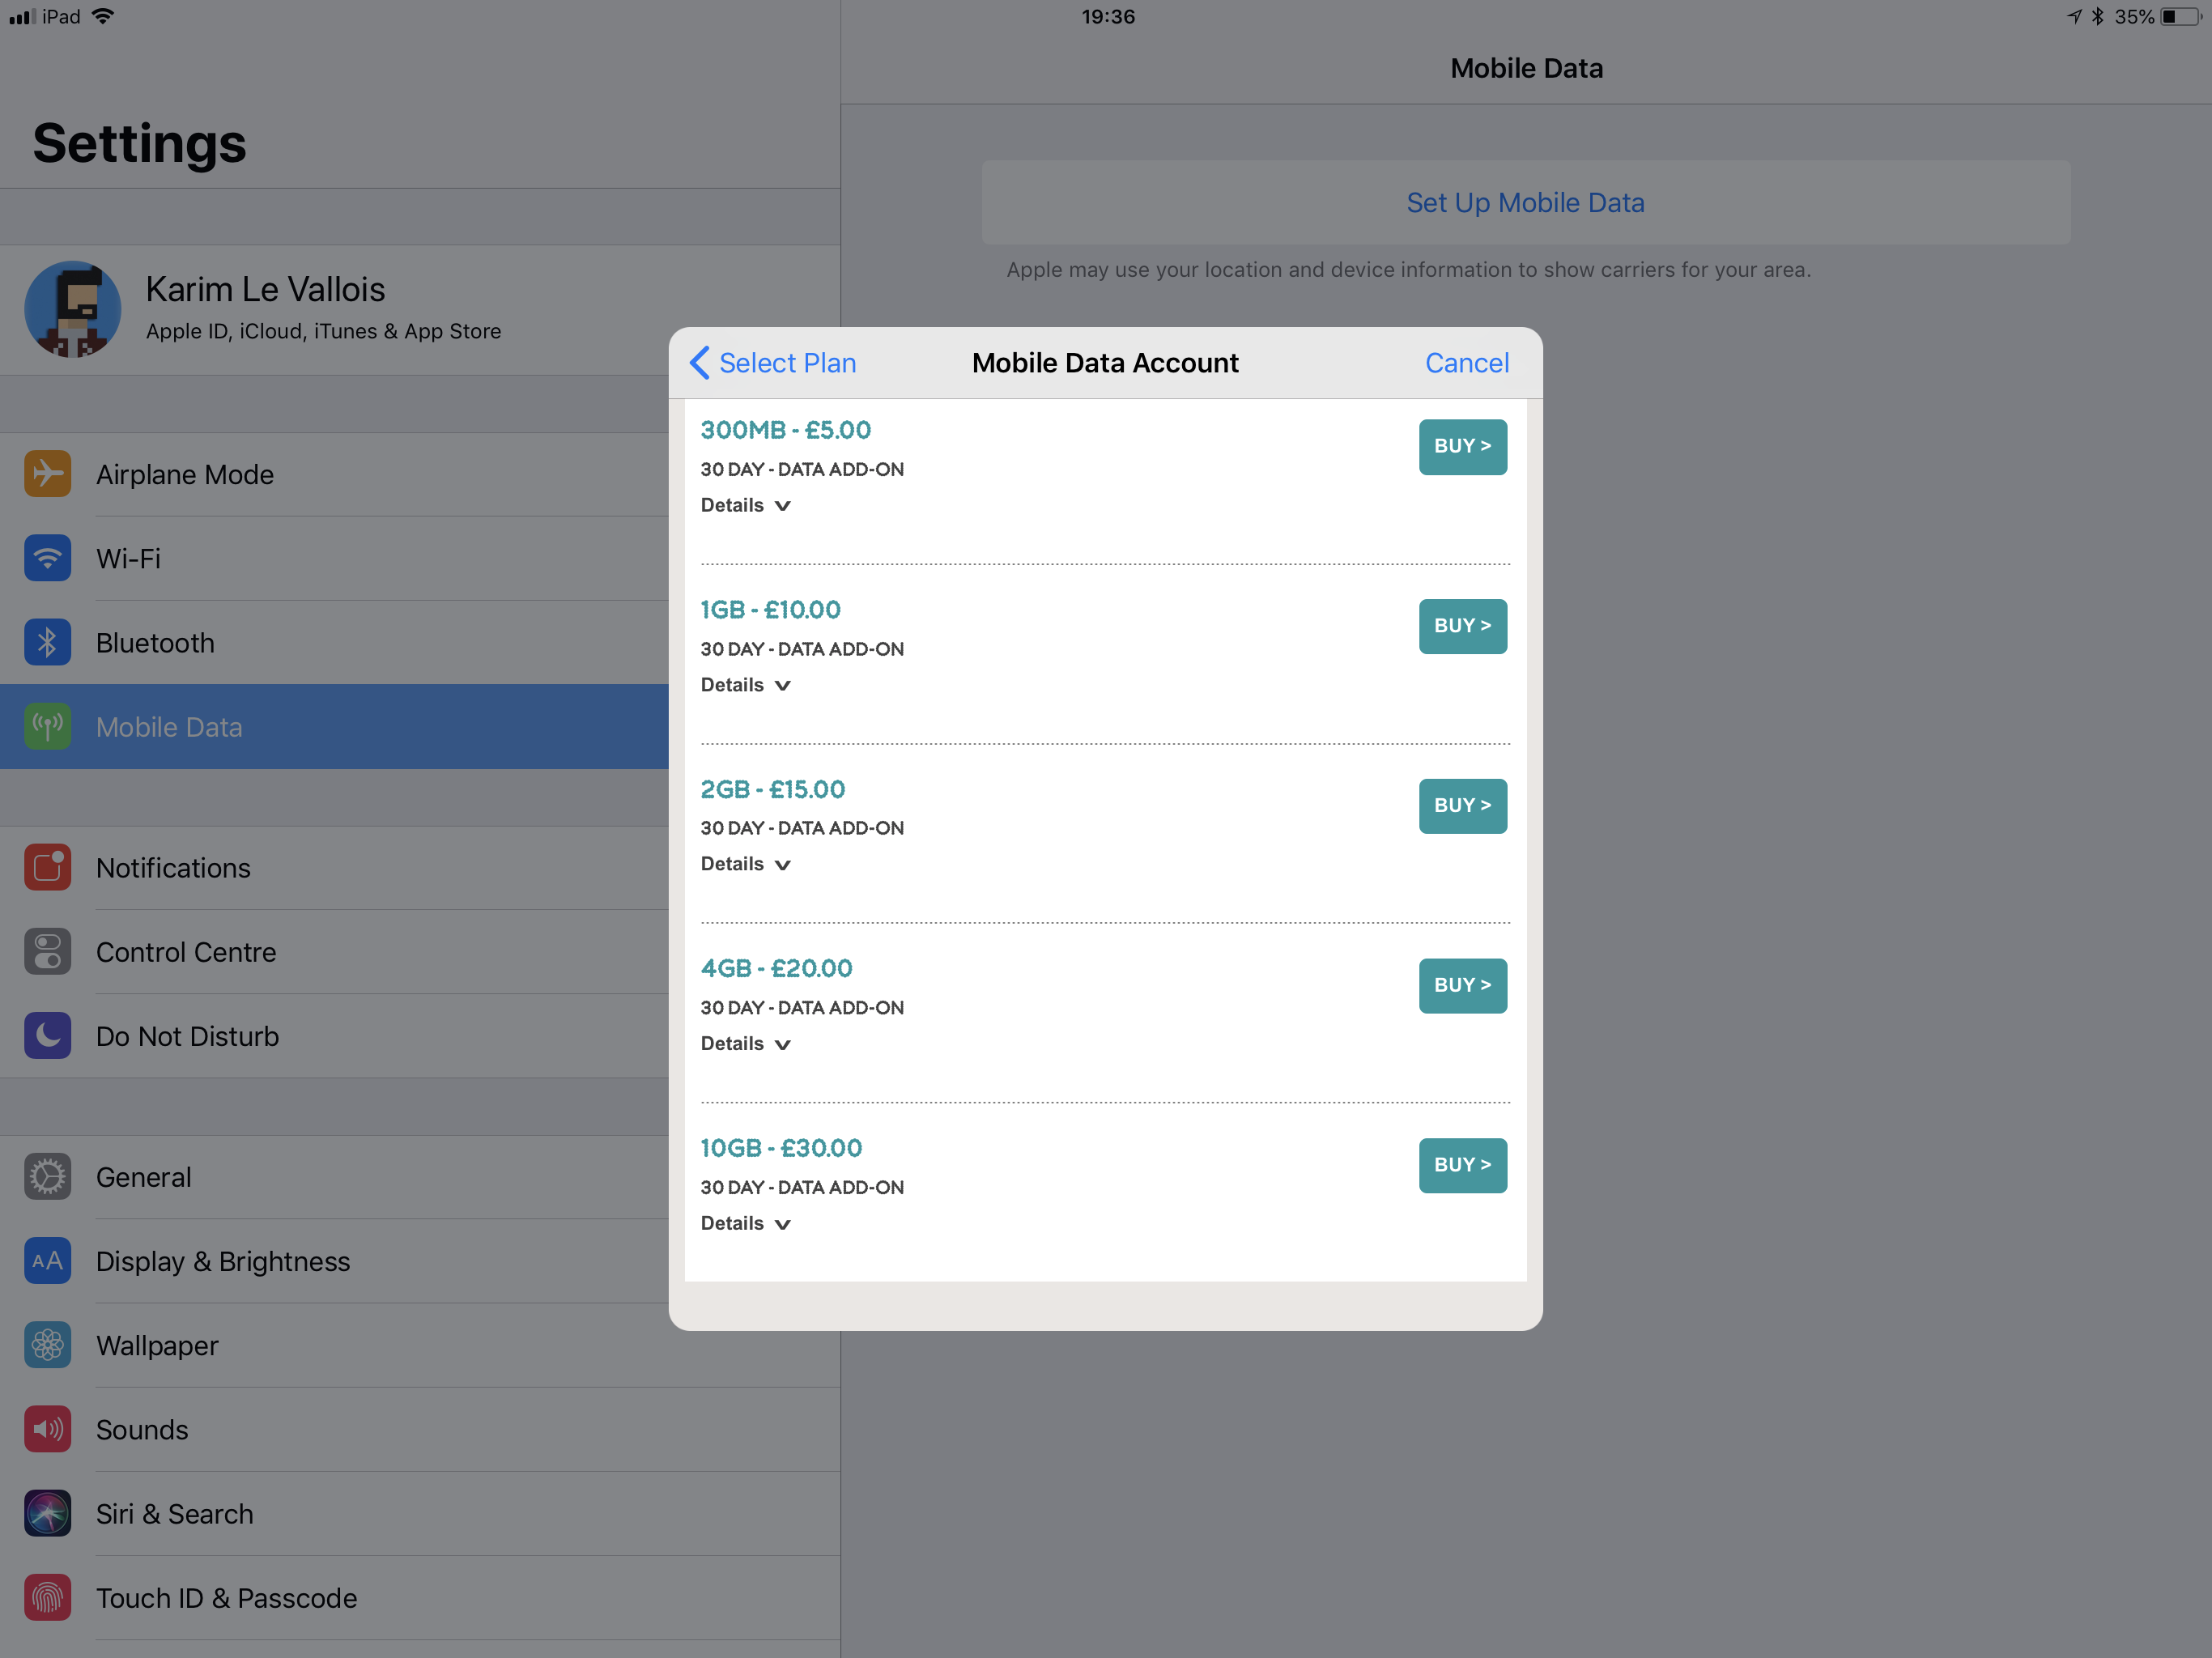Tap the Bluetooth settings icon
The height and width of the screenshot is (1658, 2212).
(47, 642)
